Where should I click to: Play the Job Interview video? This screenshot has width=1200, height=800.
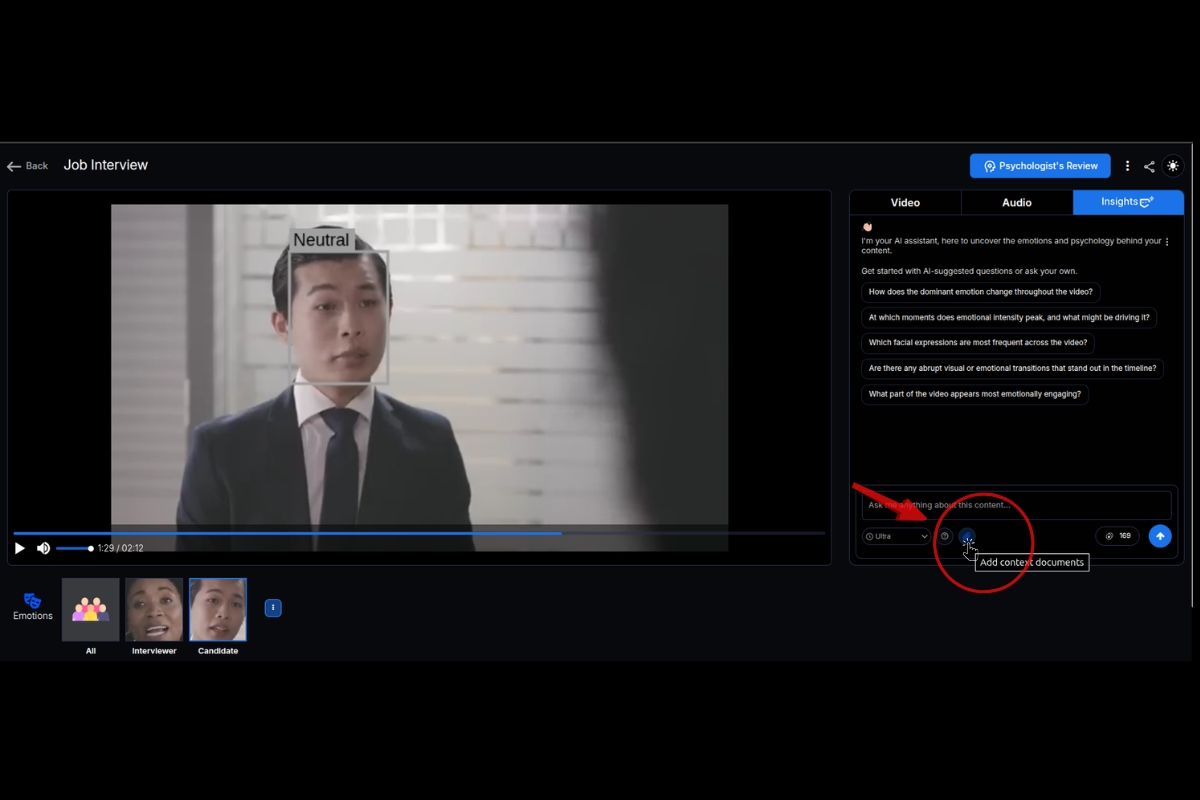20,548
